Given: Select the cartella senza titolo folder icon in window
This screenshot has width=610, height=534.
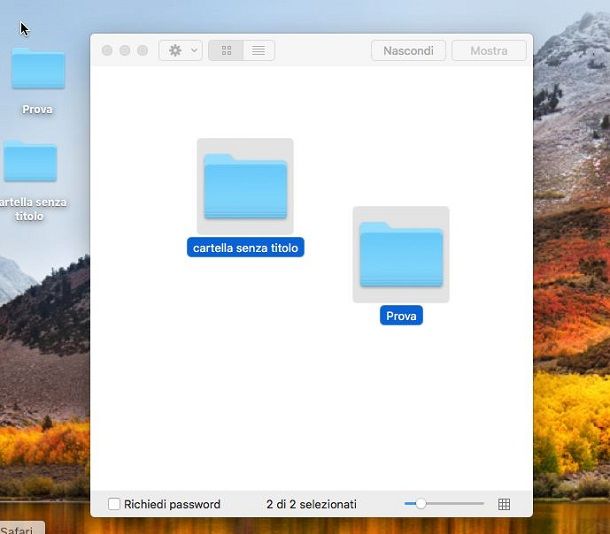Looking at the screenshot, I should click(245, 186).
